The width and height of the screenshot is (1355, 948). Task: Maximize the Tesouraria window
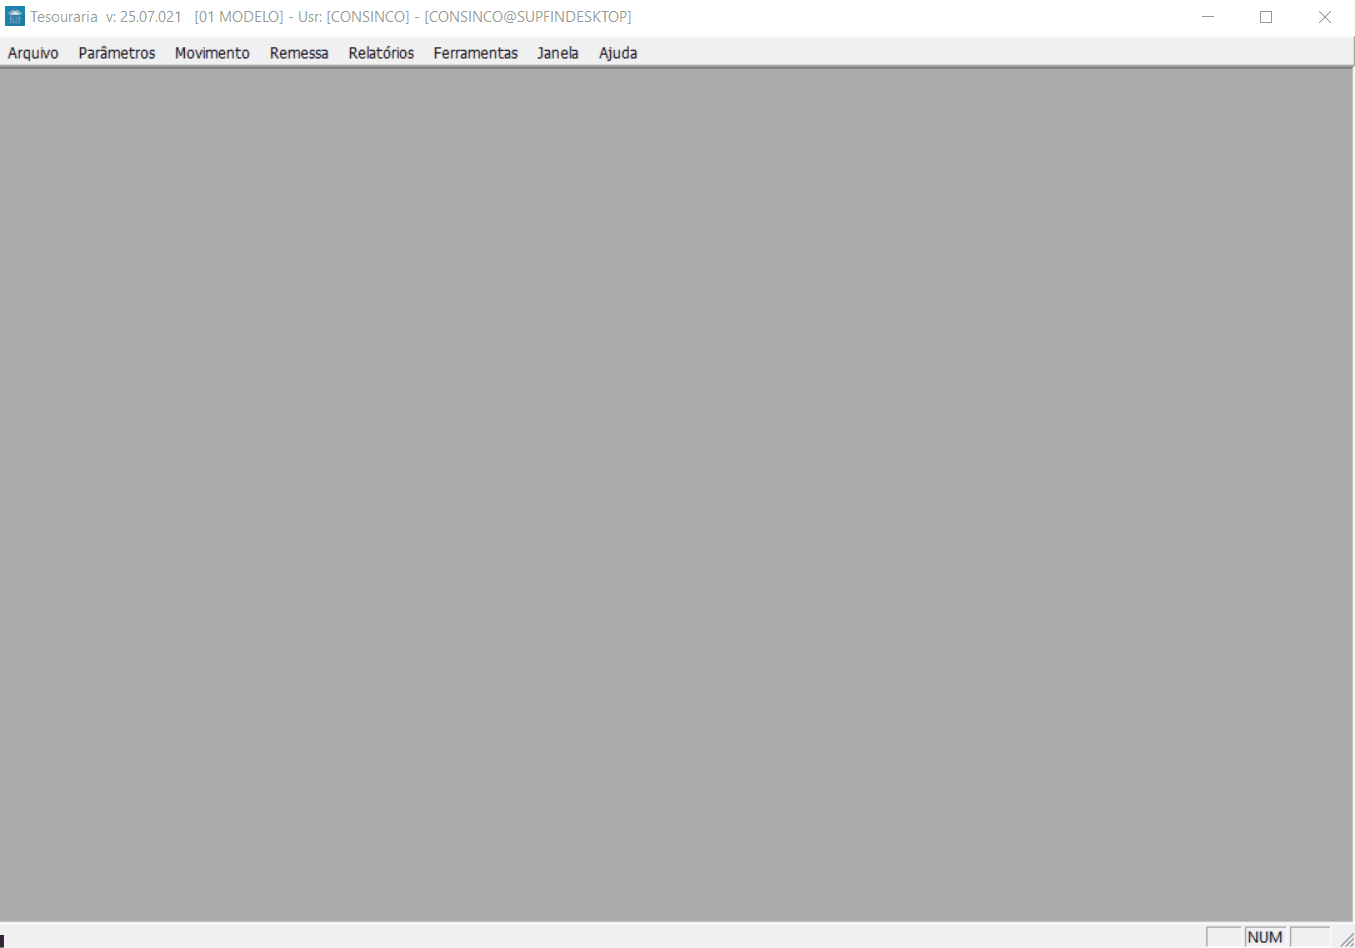1266,17
